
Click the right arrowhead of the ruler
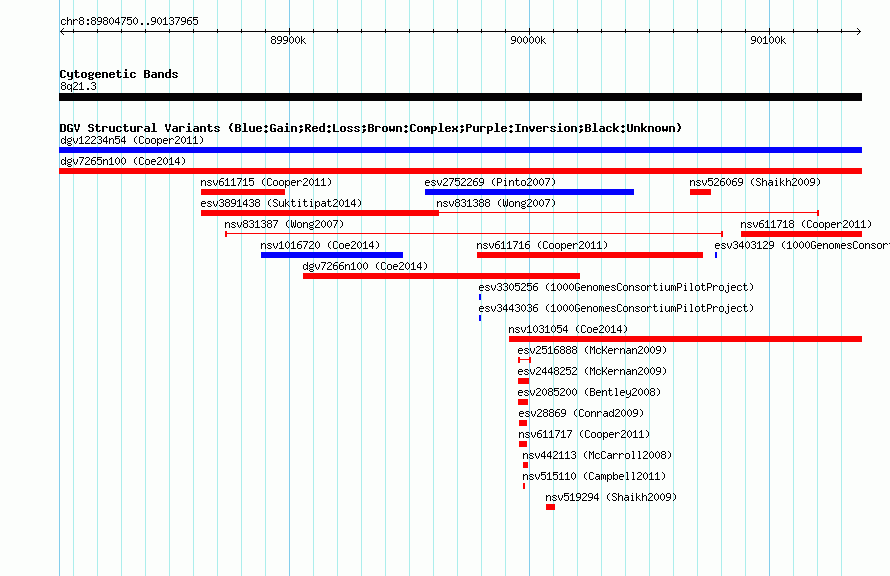pos(859,32)
